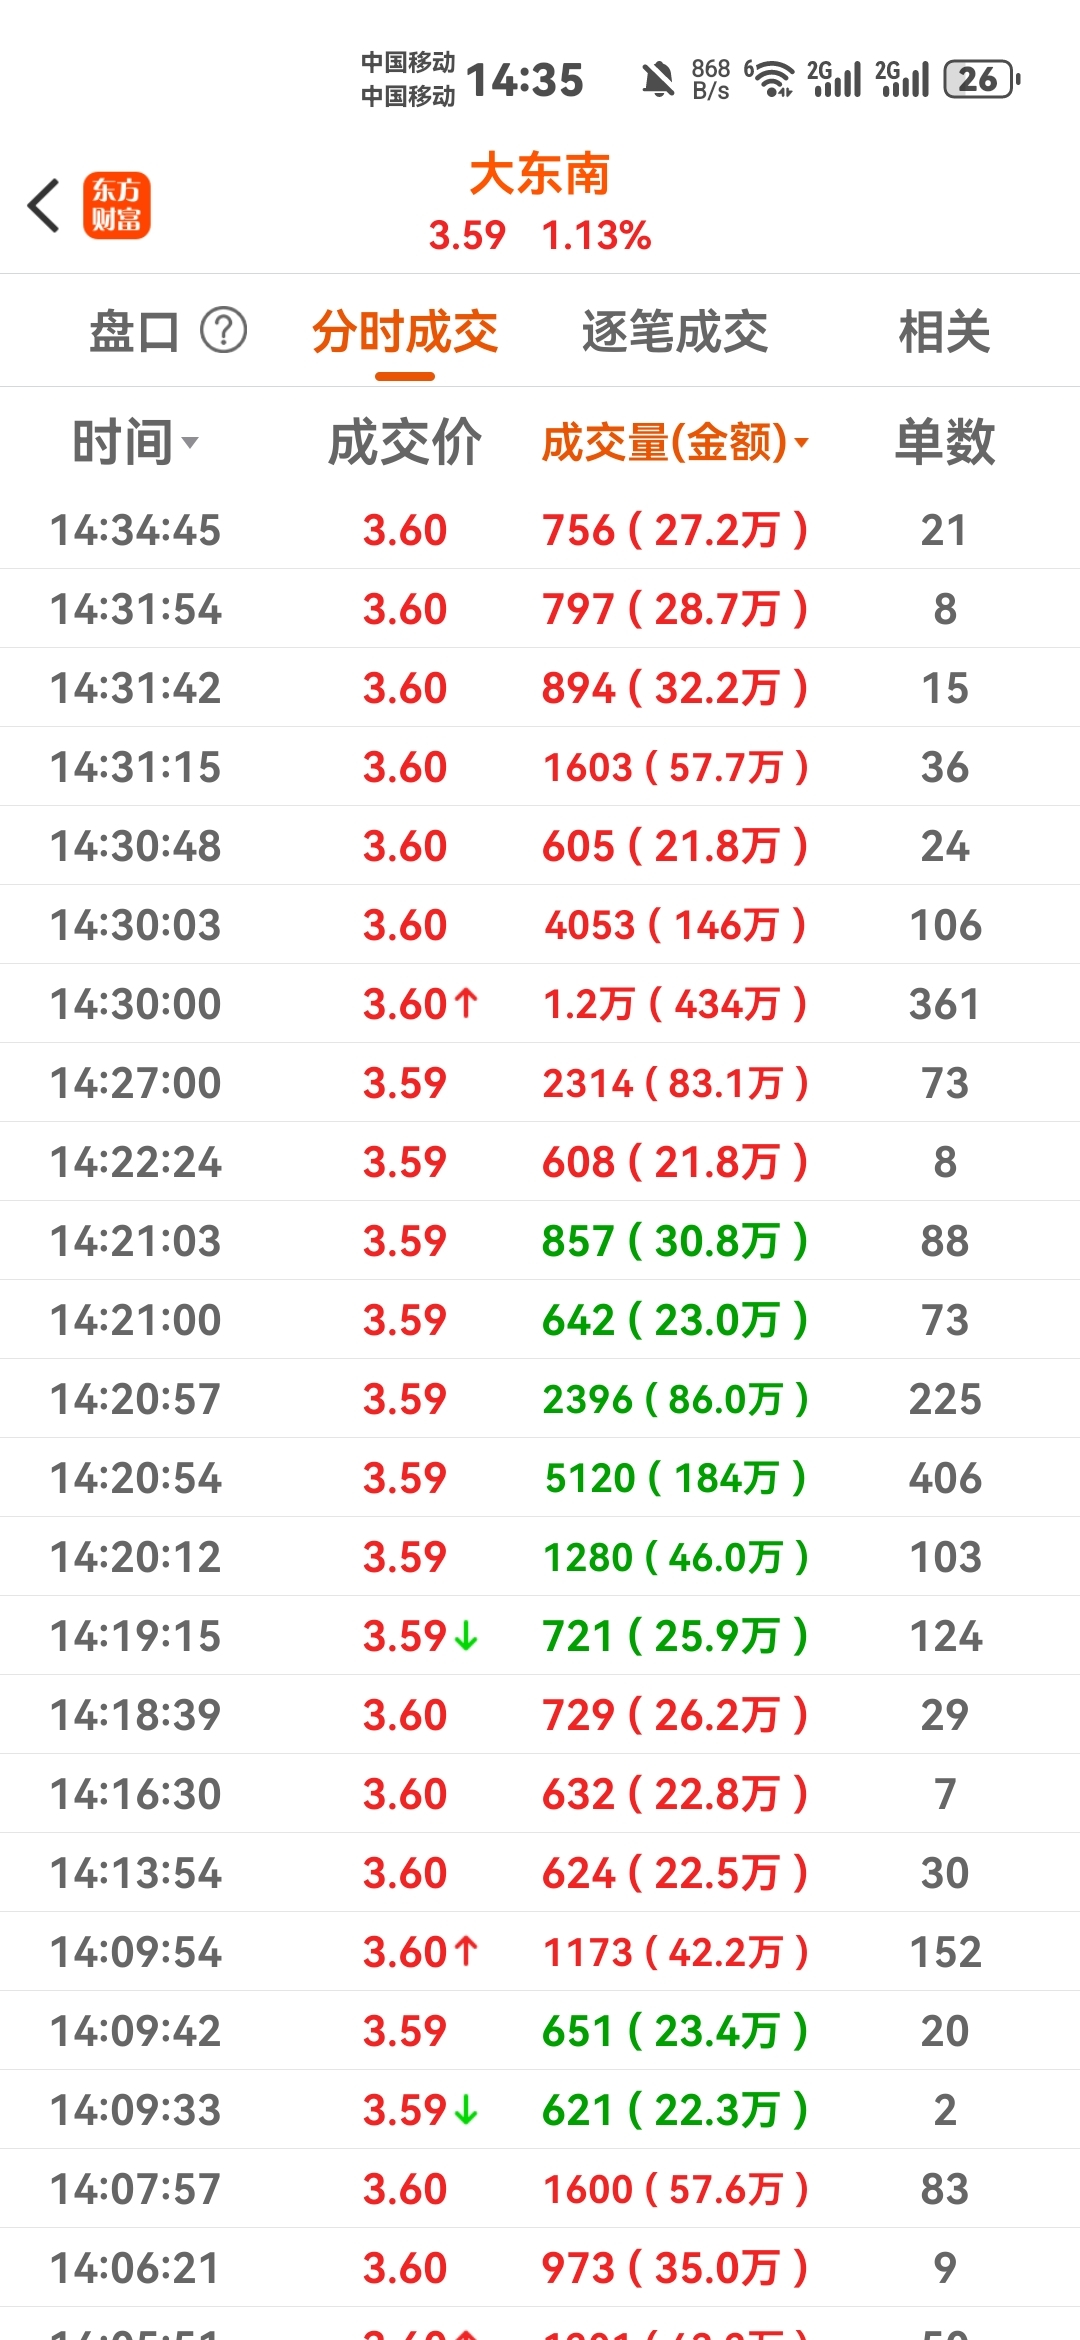Open the 东方财富 logo icon

117,205
